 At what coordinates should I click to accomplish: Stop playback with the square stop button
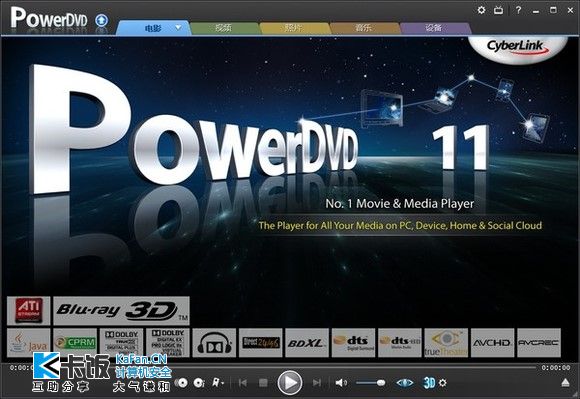263,383
